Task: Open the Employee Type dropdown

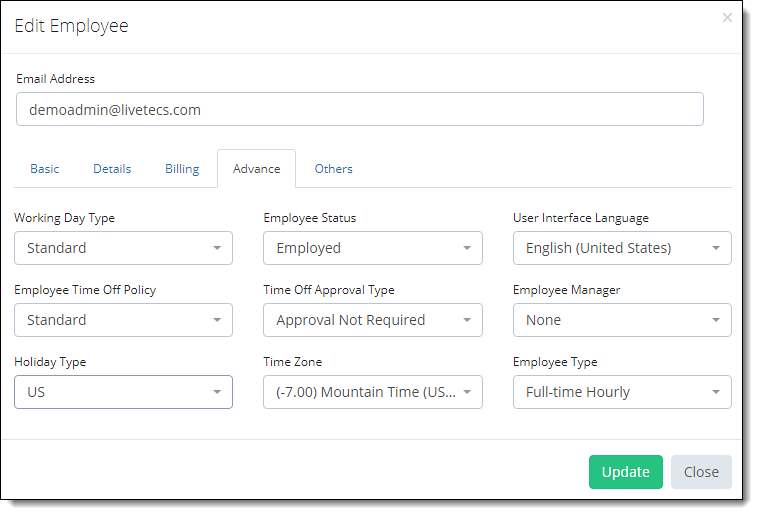Action: click(x=622, y=392)
